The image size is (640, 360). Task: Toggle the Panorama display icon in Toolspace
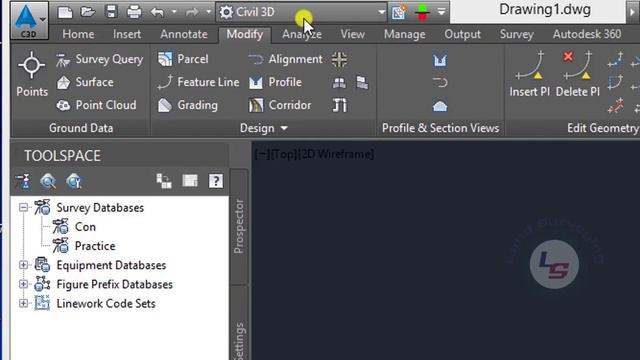click(x=190, y=181)
